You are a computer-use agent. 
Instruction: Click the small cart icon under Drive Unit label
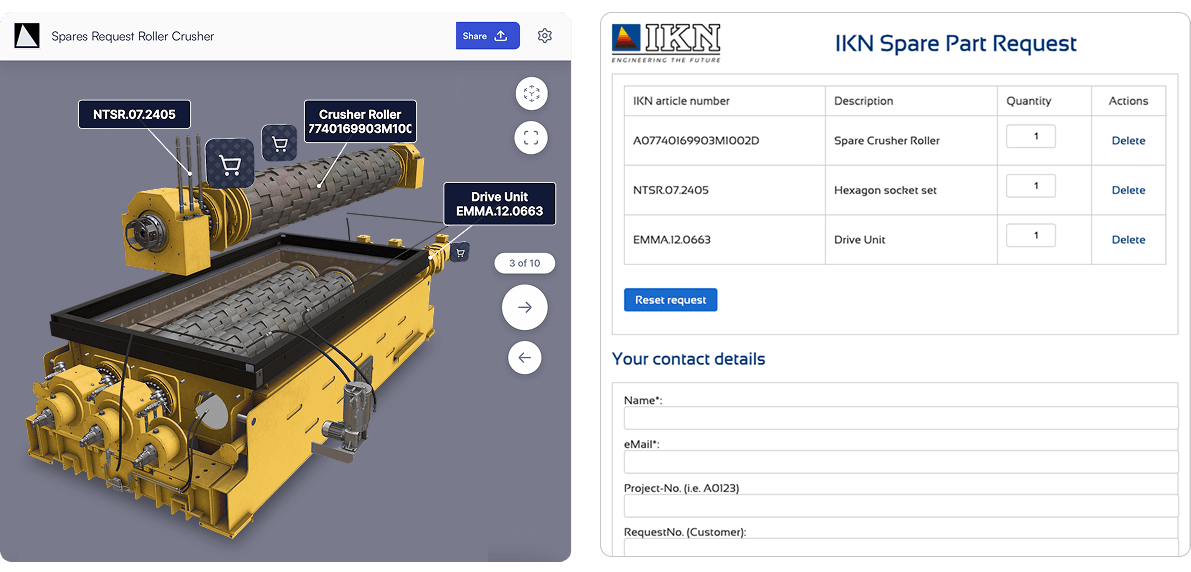tap(460, 253)
